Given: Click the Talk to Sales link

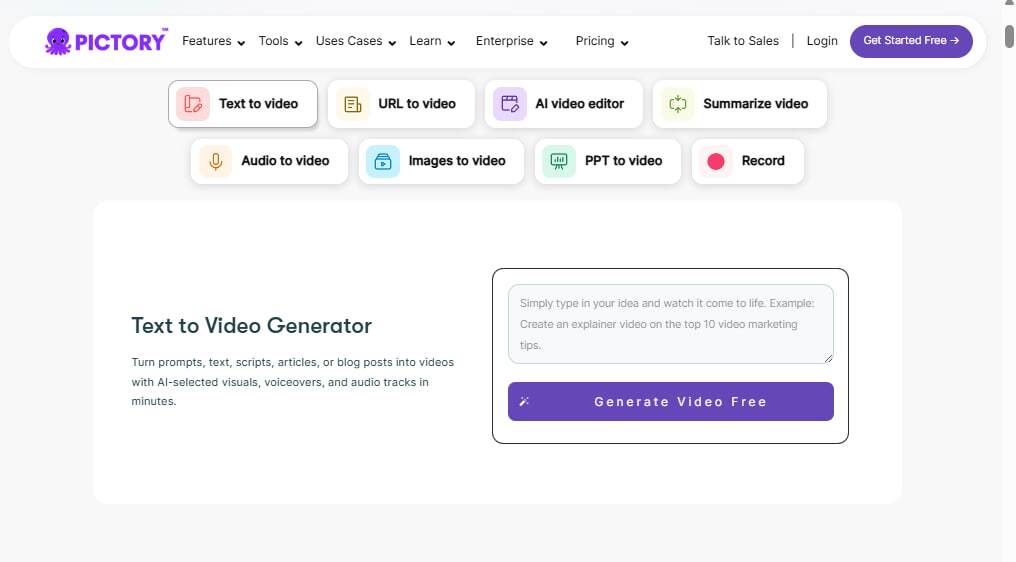Looking at the screenshot, I should click(742, 41).
